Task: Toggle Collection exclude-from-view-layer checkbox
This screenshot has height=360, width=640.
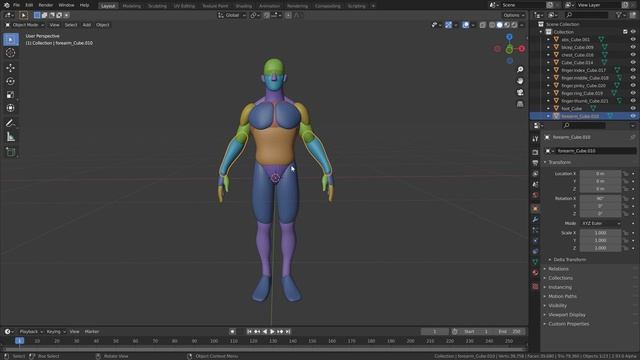Action: (x=625, y=32)
